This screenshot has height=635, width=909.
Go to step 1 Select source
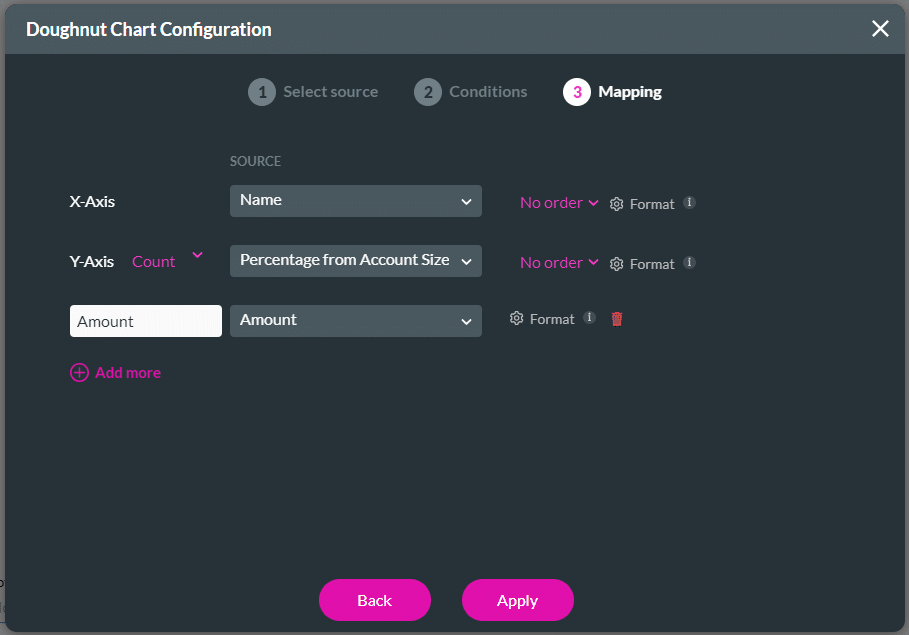[x=313, y=92]
